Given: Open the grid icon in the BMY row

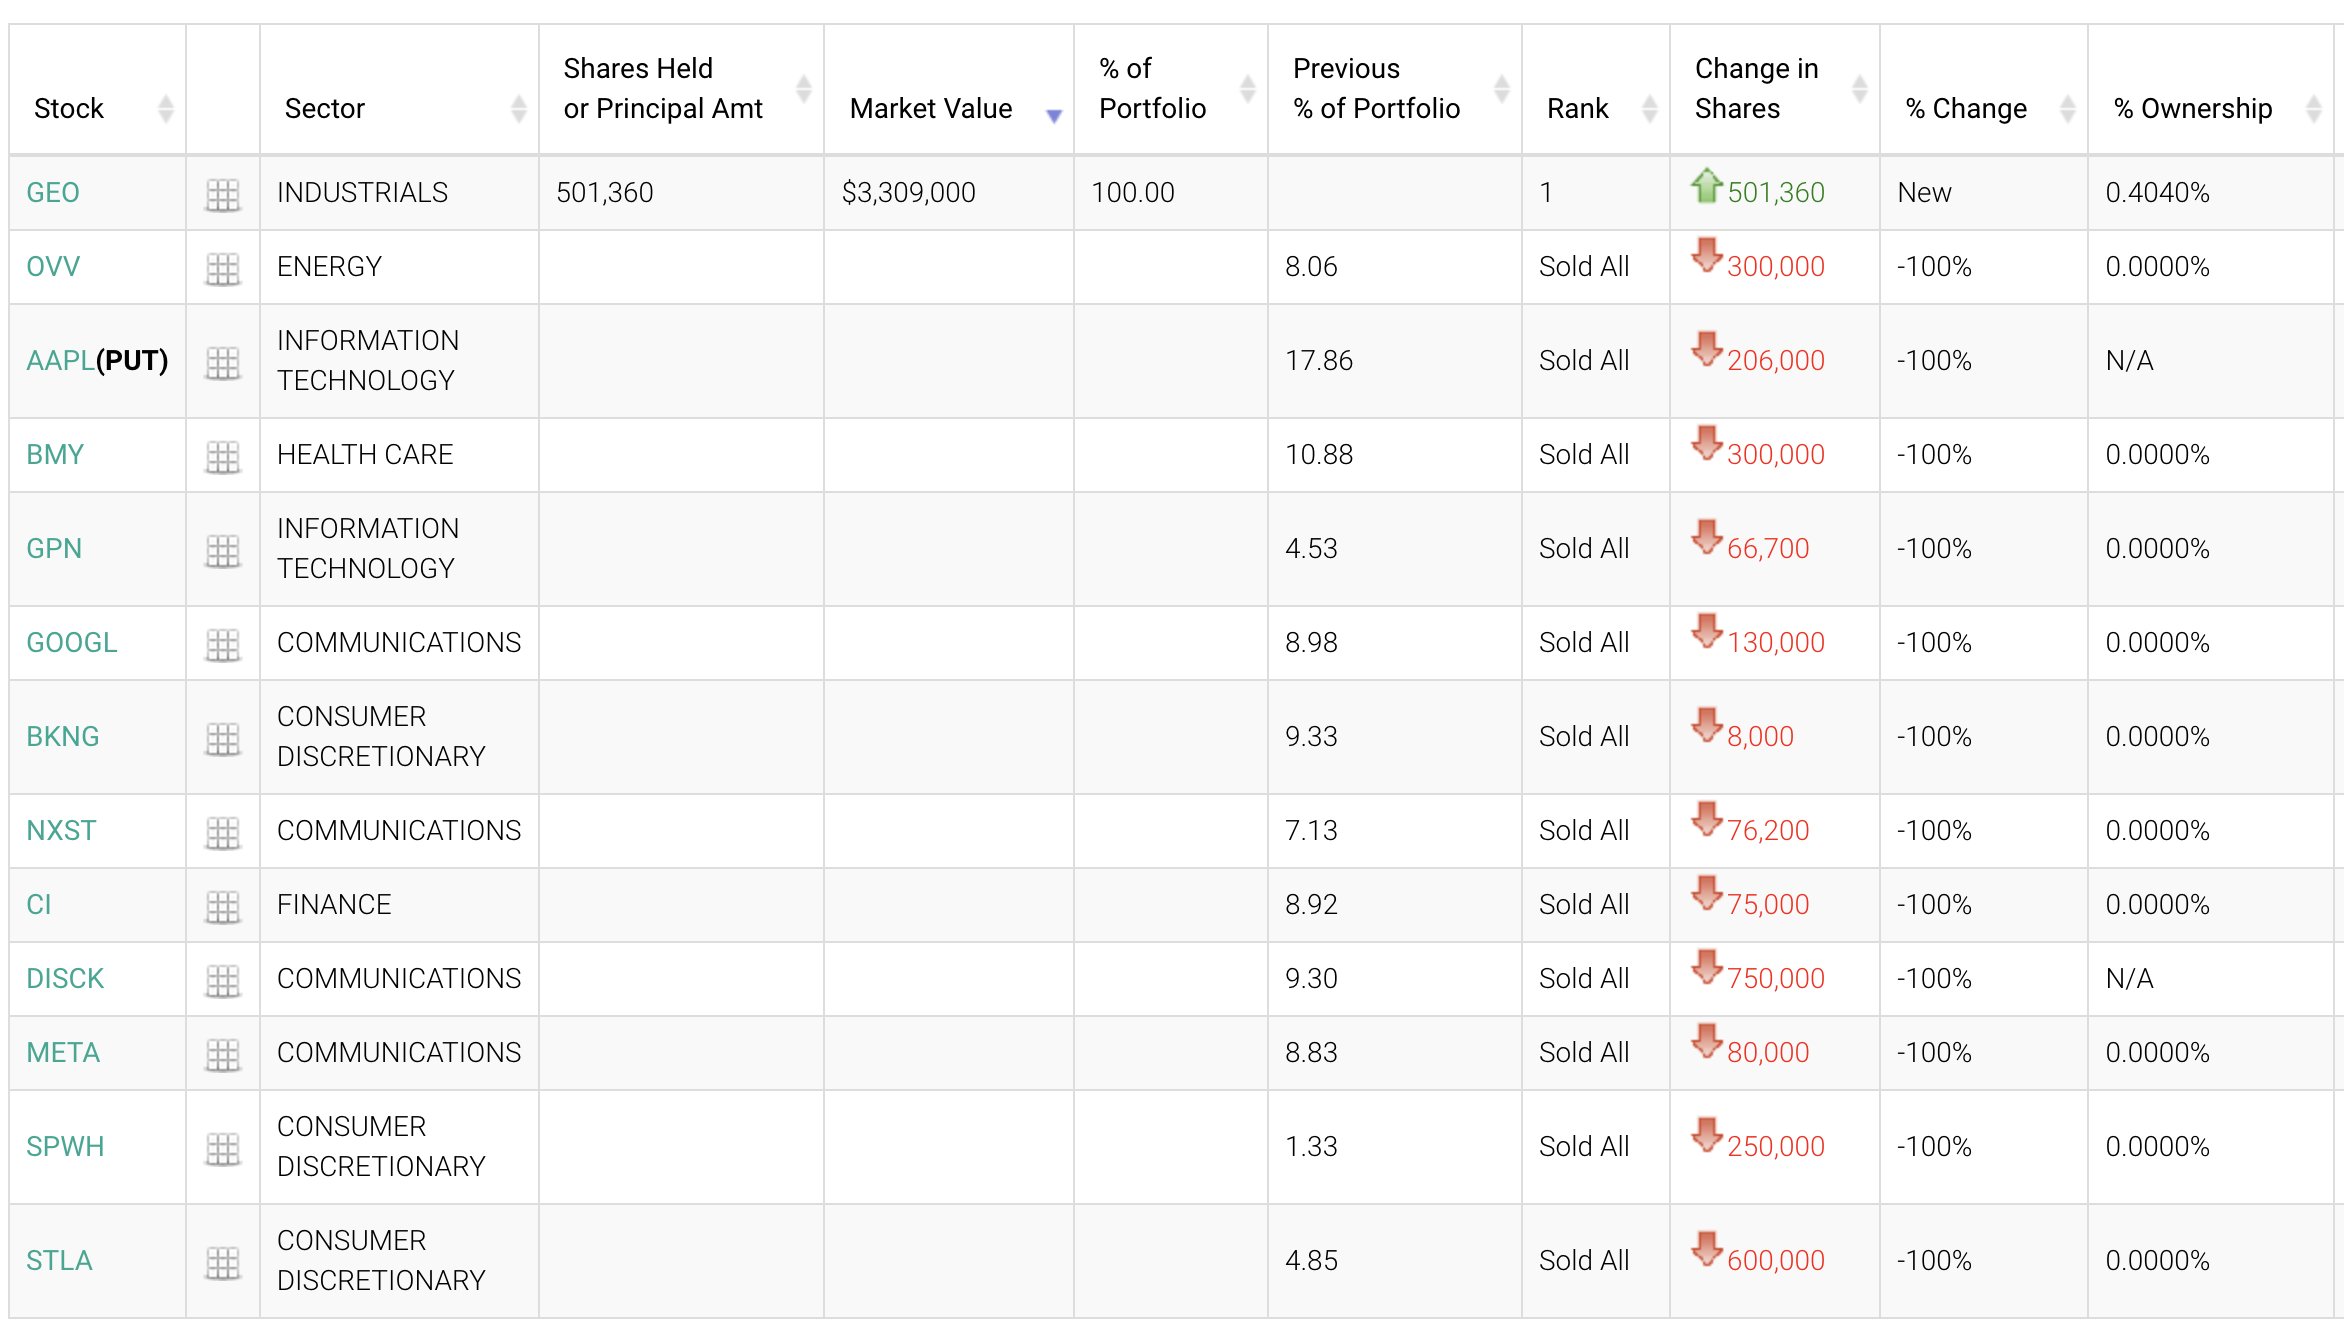Looking at the screenshot, I should point(223,456).
